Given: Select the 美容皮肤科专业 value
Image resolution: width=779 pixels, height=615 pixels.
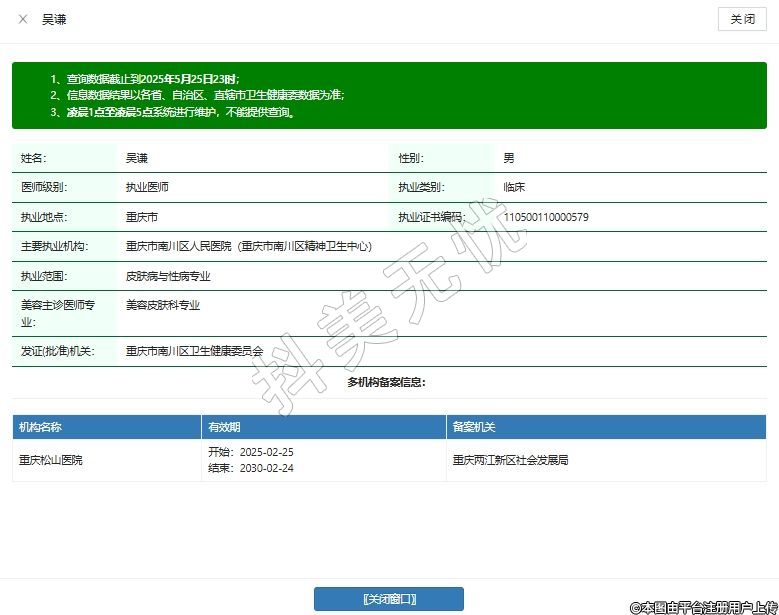Looking at the screenshot, I should coord(162,306).
